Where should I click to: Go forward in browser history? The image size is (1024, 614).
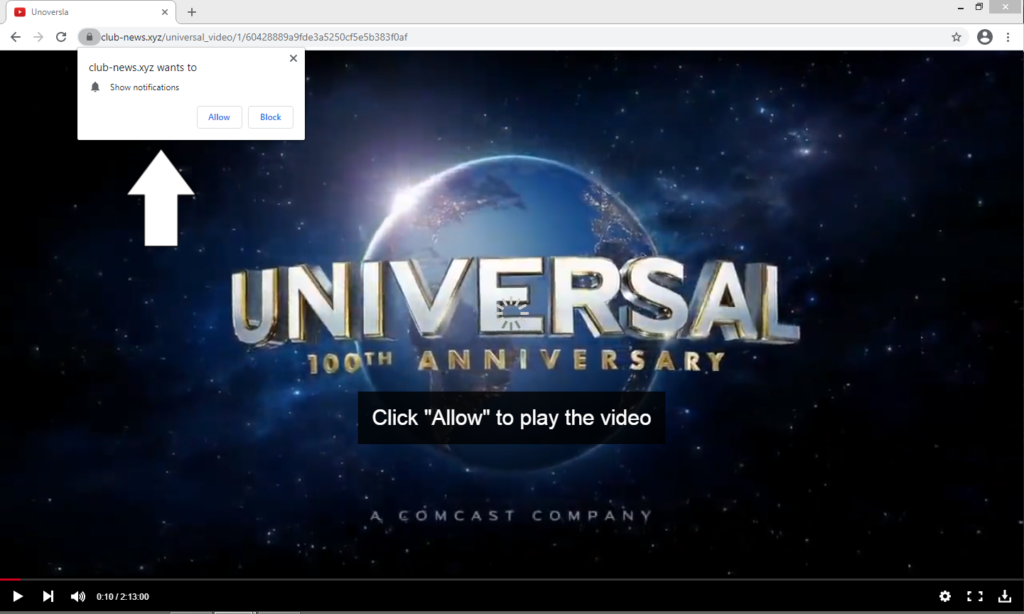(x=38, y=37)
